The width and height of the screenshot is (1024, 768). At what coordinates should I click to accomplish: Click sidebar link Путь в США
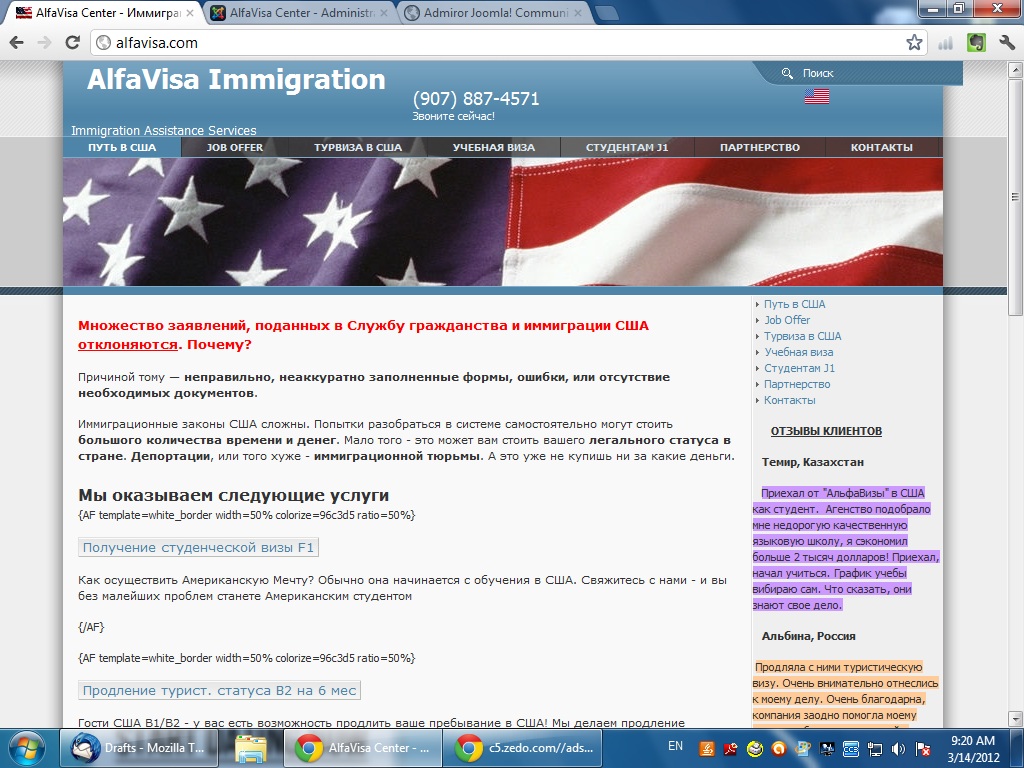click(x=794, y=304)
